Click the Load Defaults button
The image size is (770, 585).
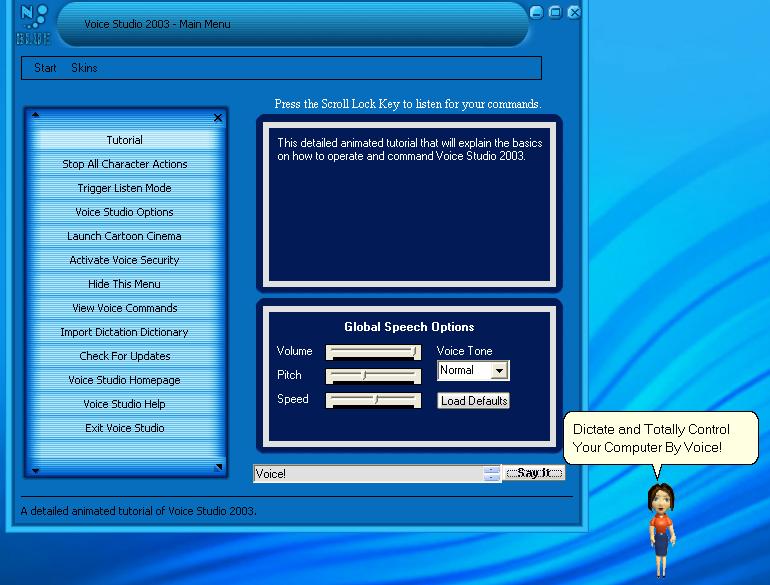tap(473, 401)
